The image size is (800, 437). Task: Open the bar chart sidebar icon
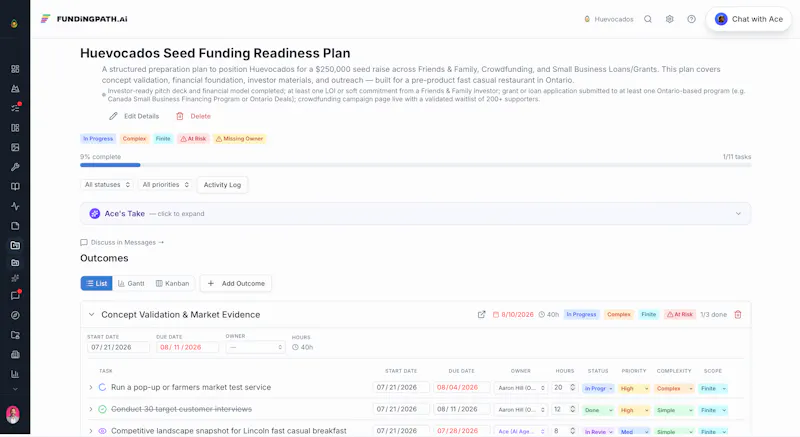[15, 374]
